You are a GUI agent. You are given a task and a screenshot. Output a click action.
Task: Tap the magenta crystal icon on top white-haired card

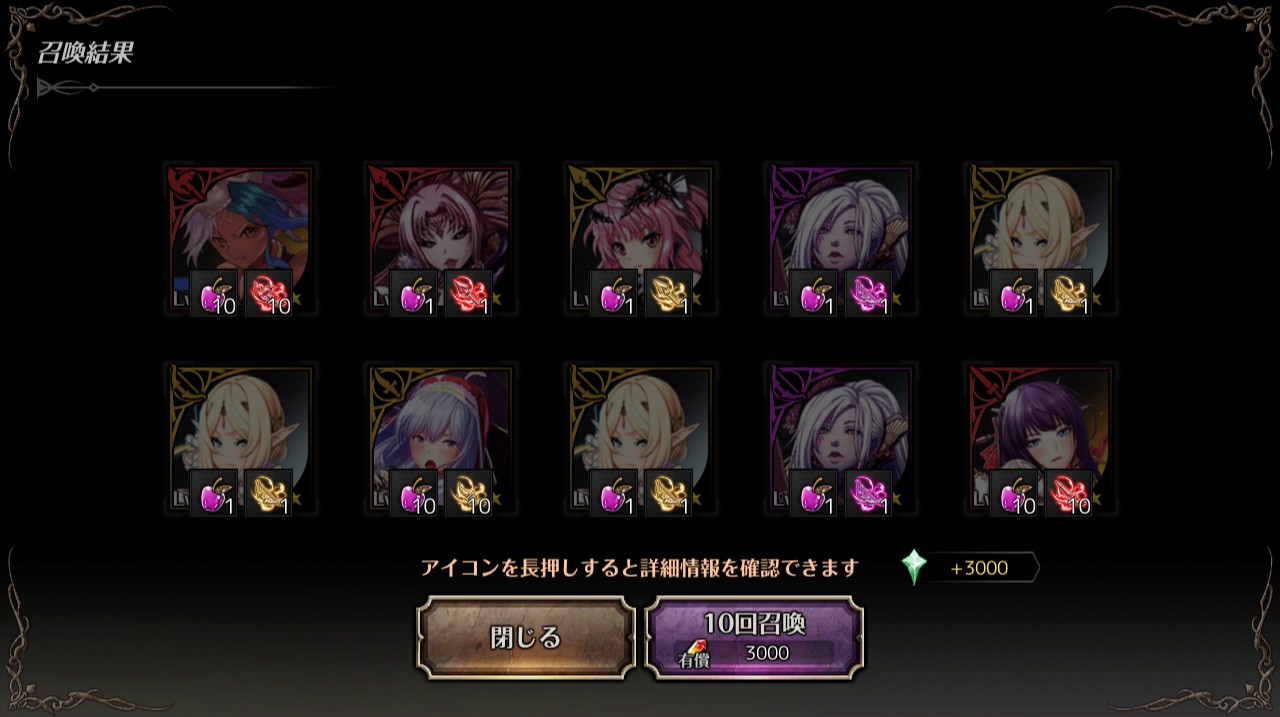(869, 293)
